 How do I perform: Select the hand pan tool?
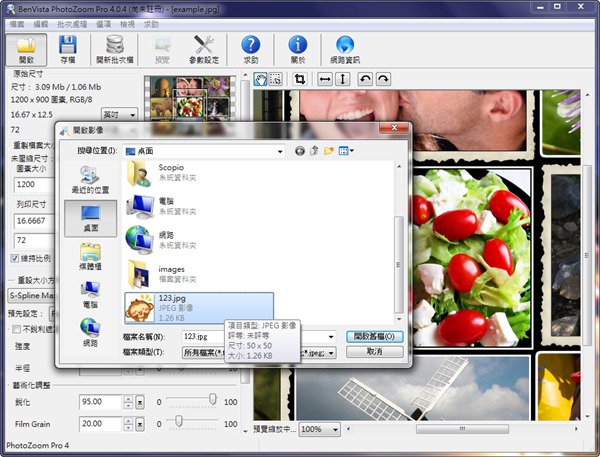(261, 79)
